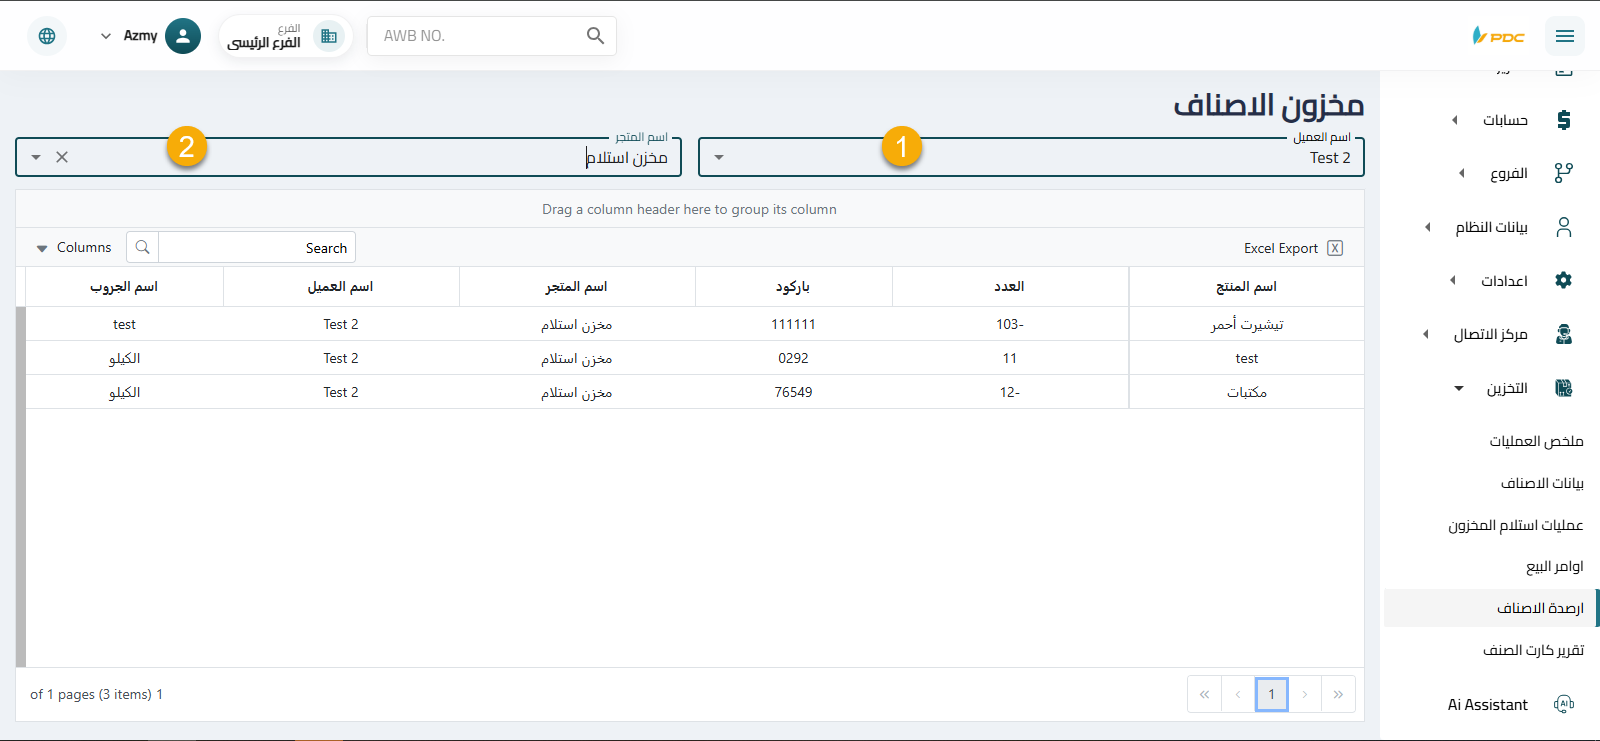The width and height of the screenshot is (1600, 741).
Task: Collapse the التخزين menu arrow
Action: (1459, 388)
